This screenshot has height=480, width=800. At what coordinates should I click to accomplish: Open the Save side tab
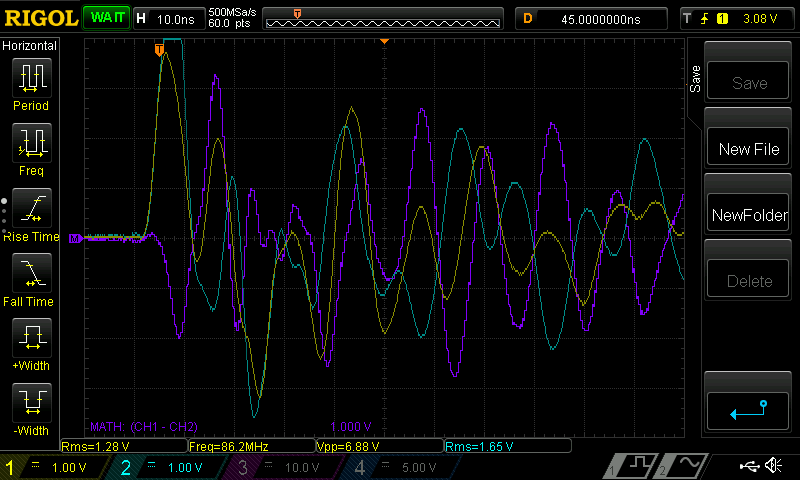694,79
